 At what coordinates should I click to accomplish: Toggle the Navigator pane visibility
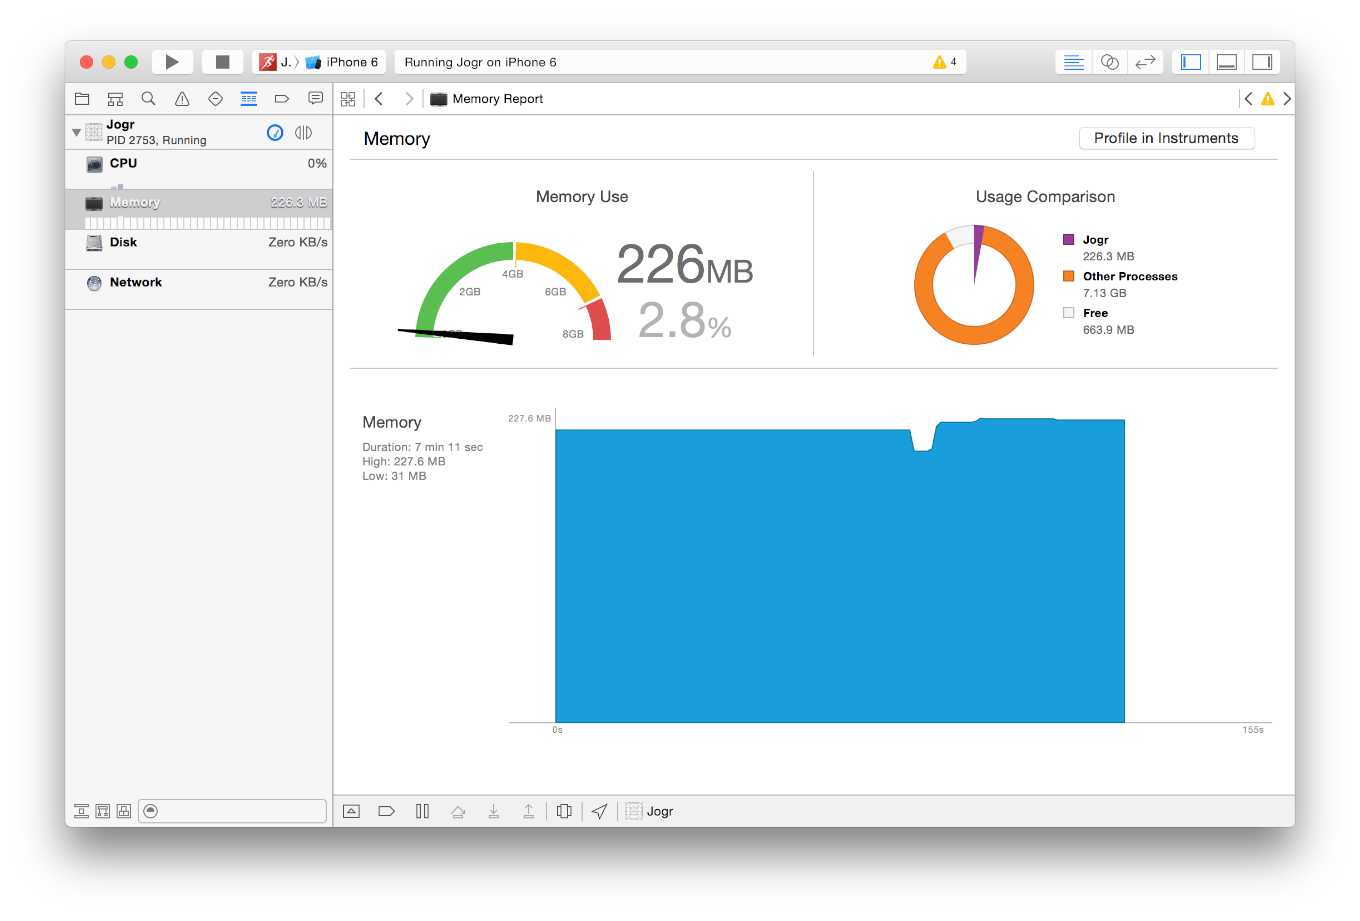(1190, 62)
